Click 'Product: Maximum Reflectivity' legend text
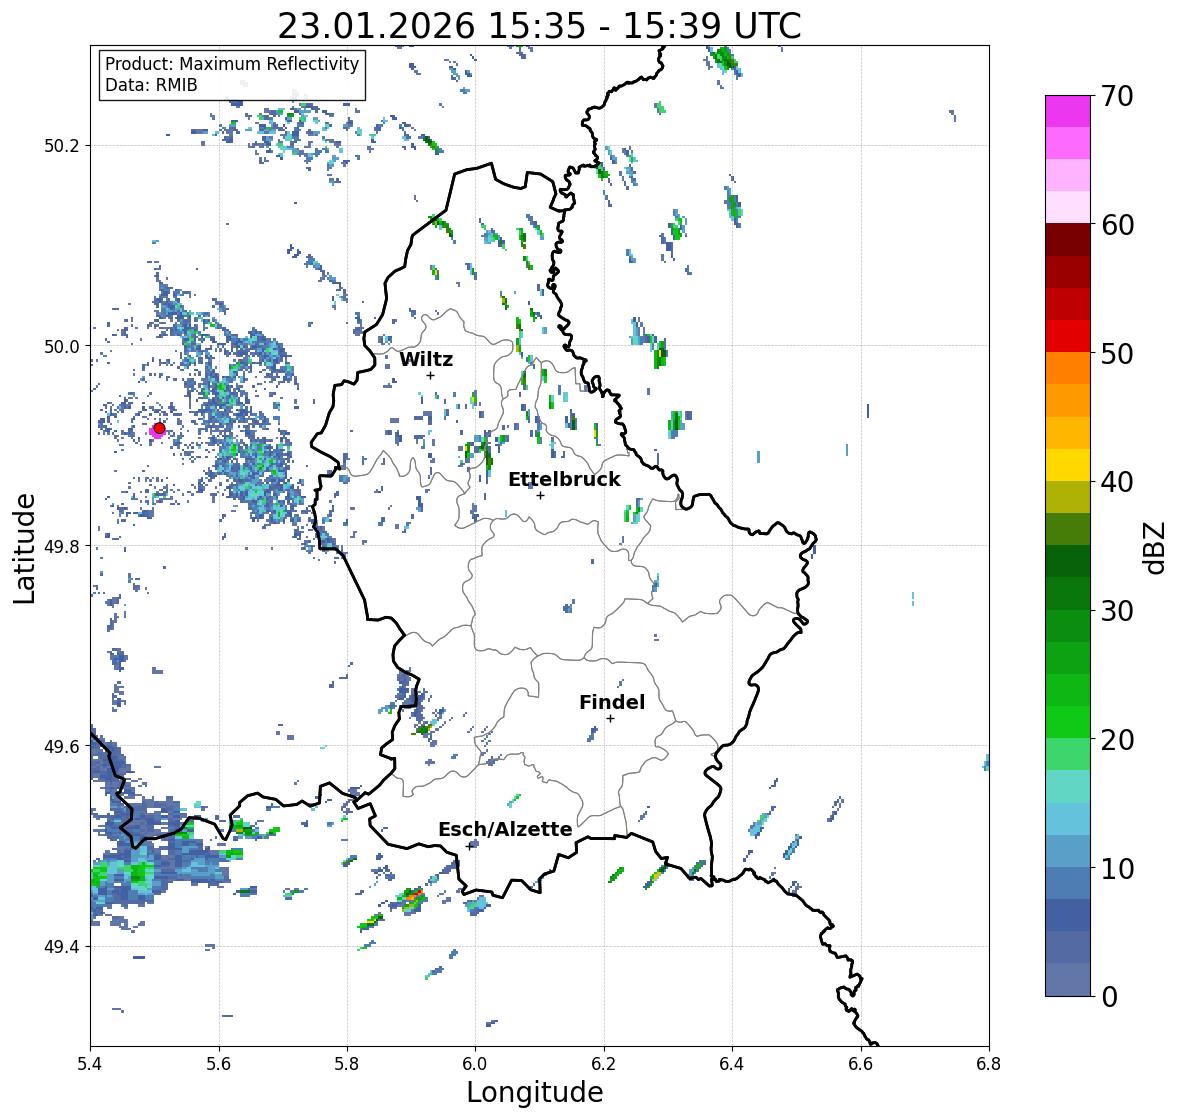Viewport: 1179px width, 1117px height. [232, 64]
